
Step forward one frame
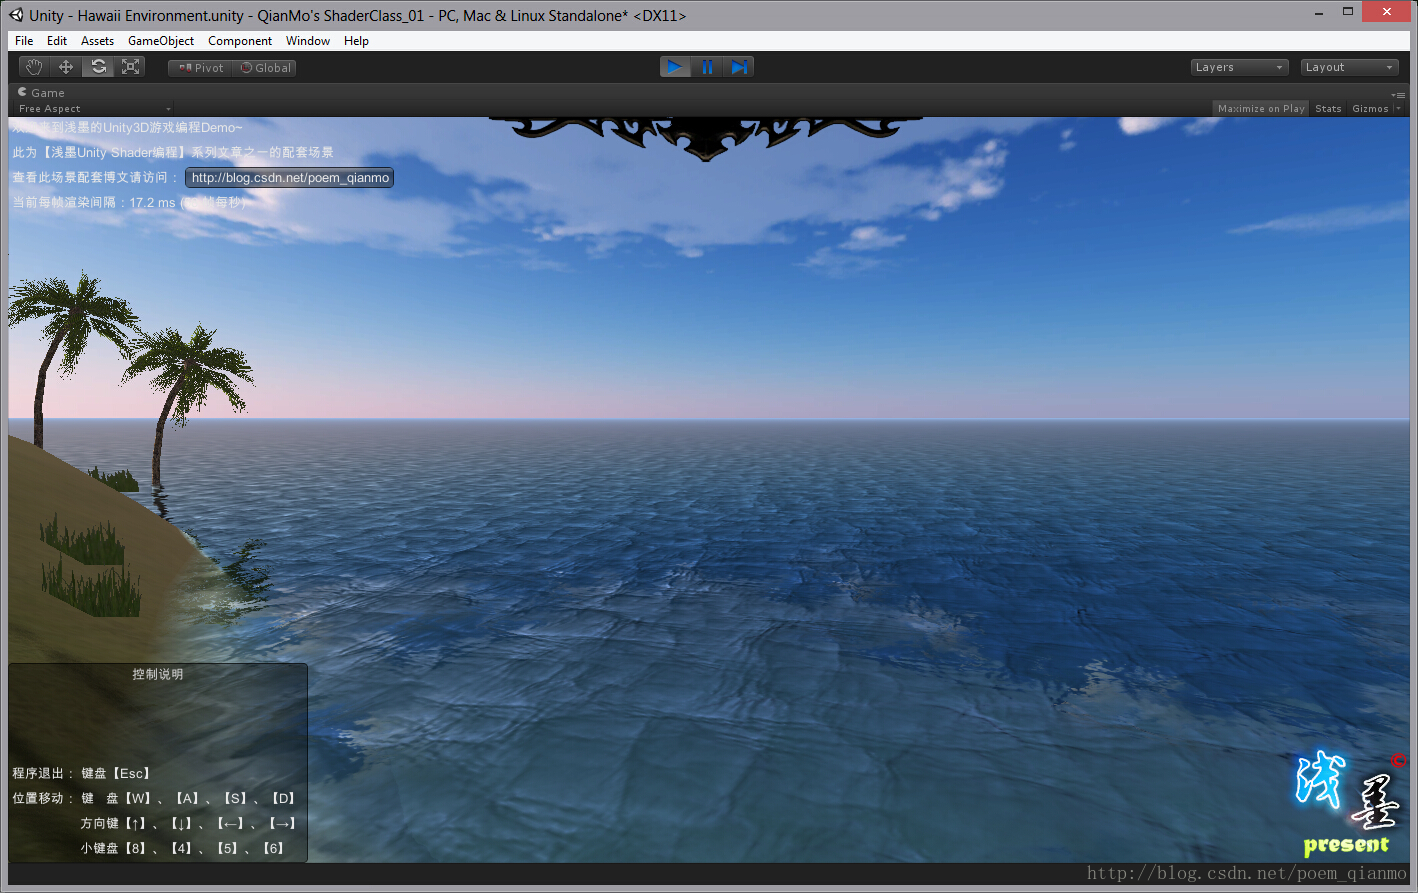(739, 67)
